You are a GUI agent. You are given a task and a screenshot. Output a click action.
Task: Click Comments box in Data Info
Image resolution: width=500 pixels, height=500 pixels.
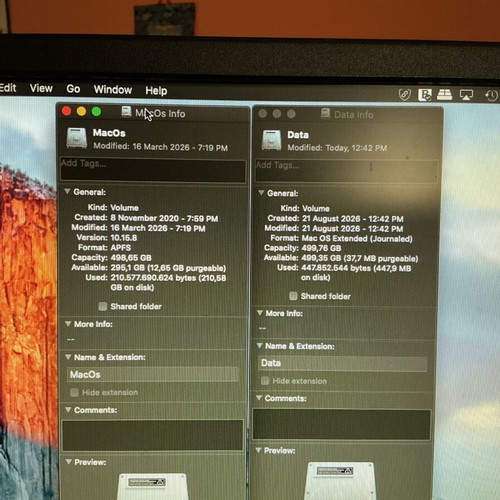342,424
